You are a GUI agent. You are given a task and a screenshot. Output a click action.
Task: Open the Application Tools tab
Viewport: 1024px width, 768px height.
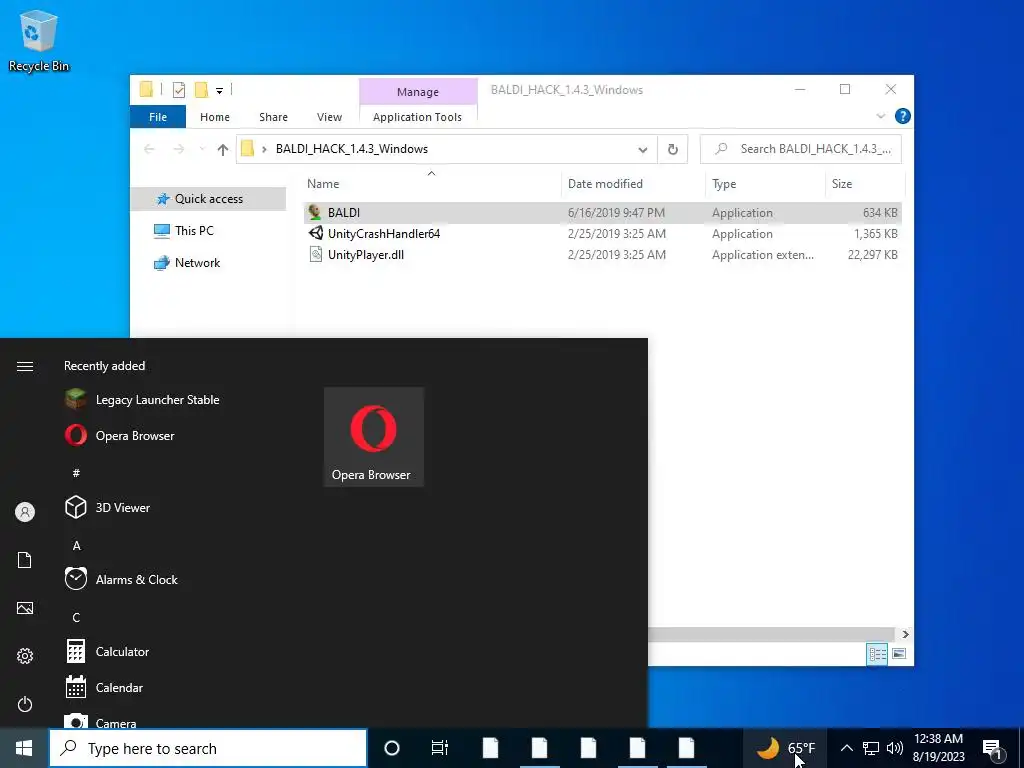pyautogui.click(x=417, y=117)
